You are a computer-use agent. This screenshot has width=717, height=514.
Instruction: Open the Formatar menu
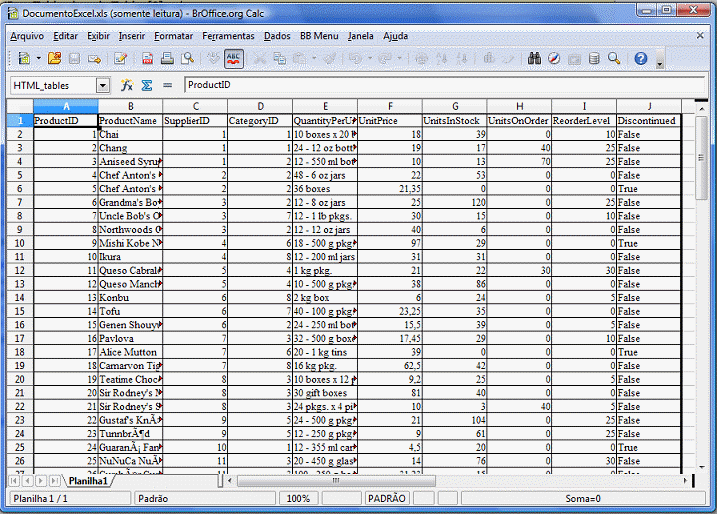173,36
